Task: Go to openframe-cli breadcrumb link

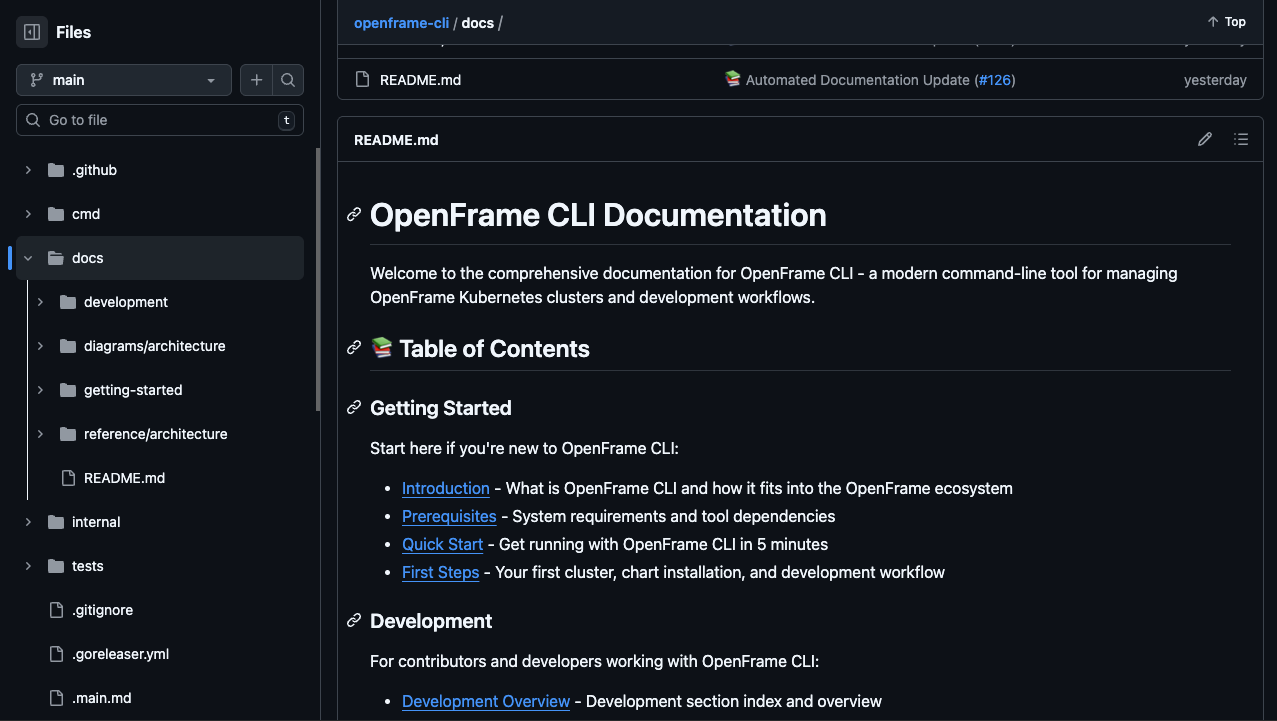Action: (401, 22)
